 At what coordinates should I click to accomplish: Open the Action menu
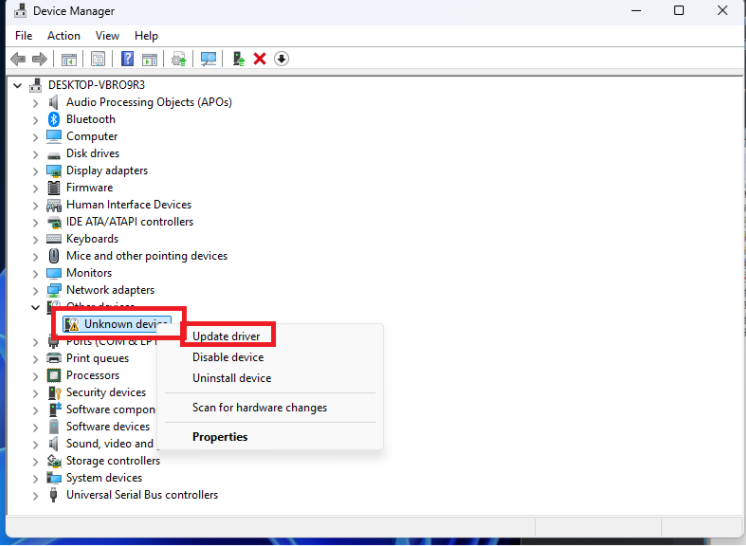[x=64, y=36]
